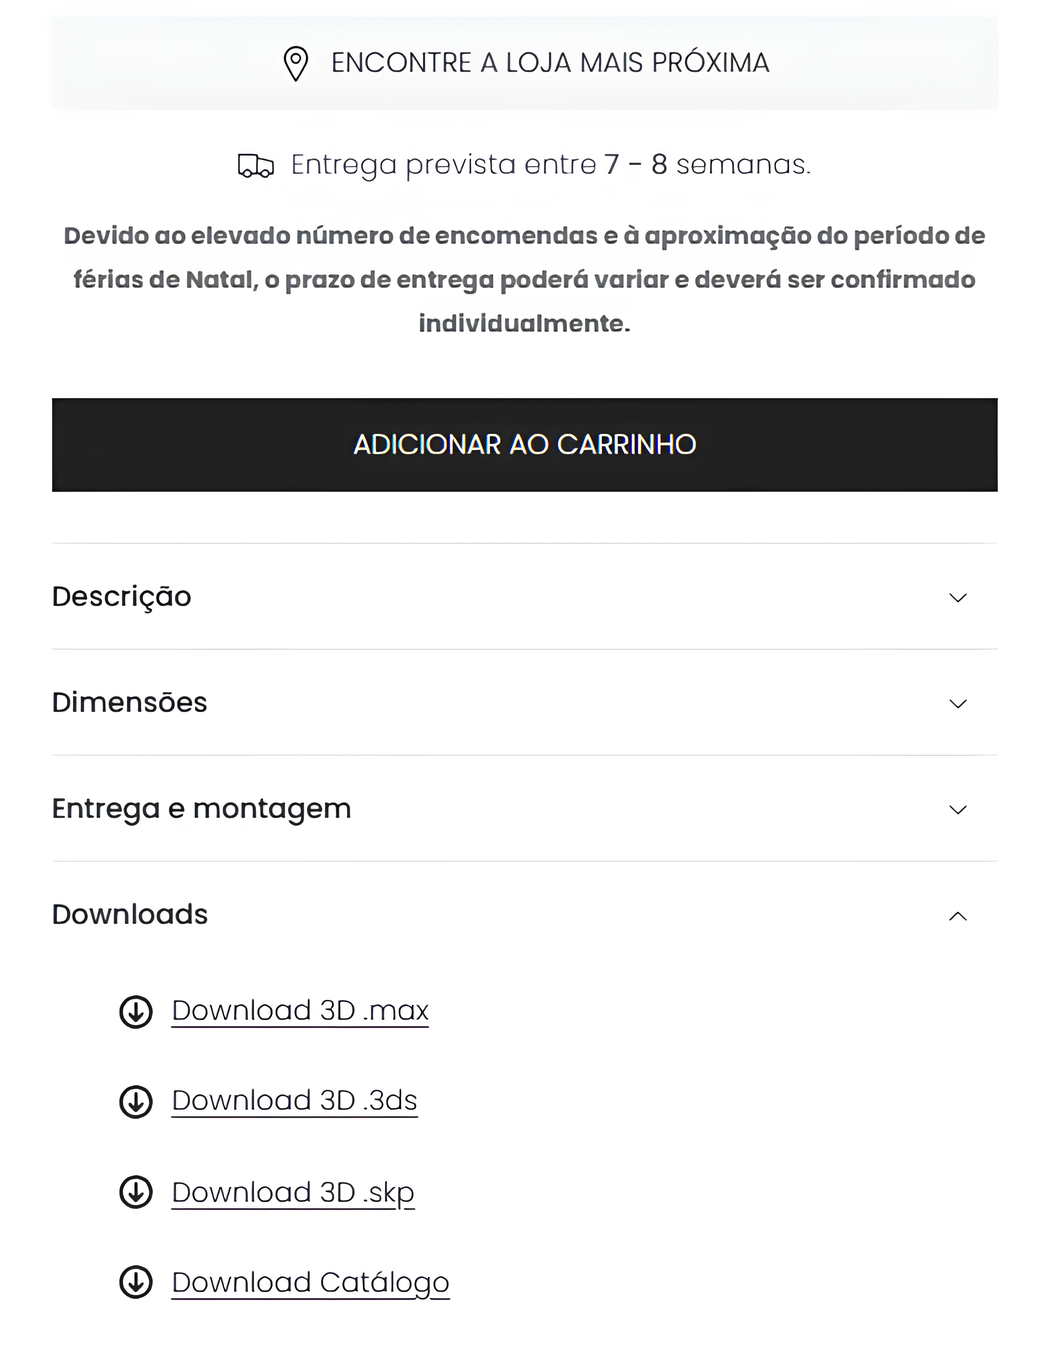Expand the Dimensões section chevron
The height and width of the screenshot is (1358, 1052).
957,704
